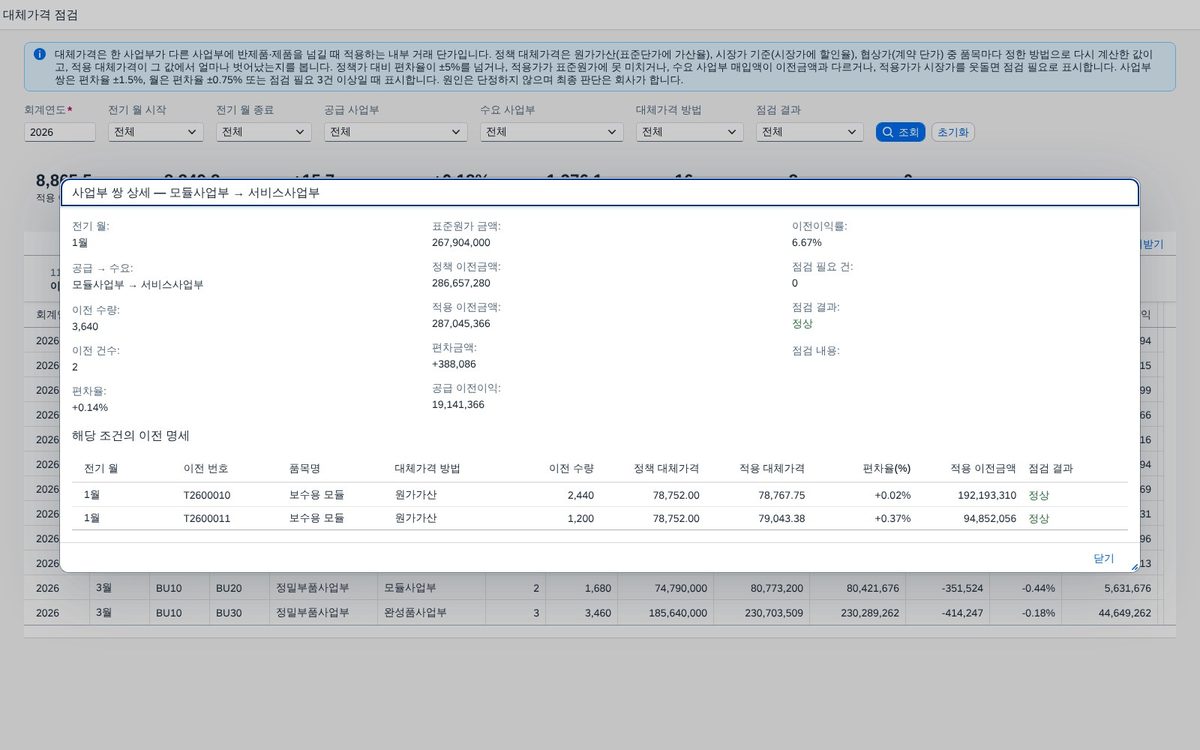Click the info icon in message strip
The image size is (1200, 750).
coord(39,54)
